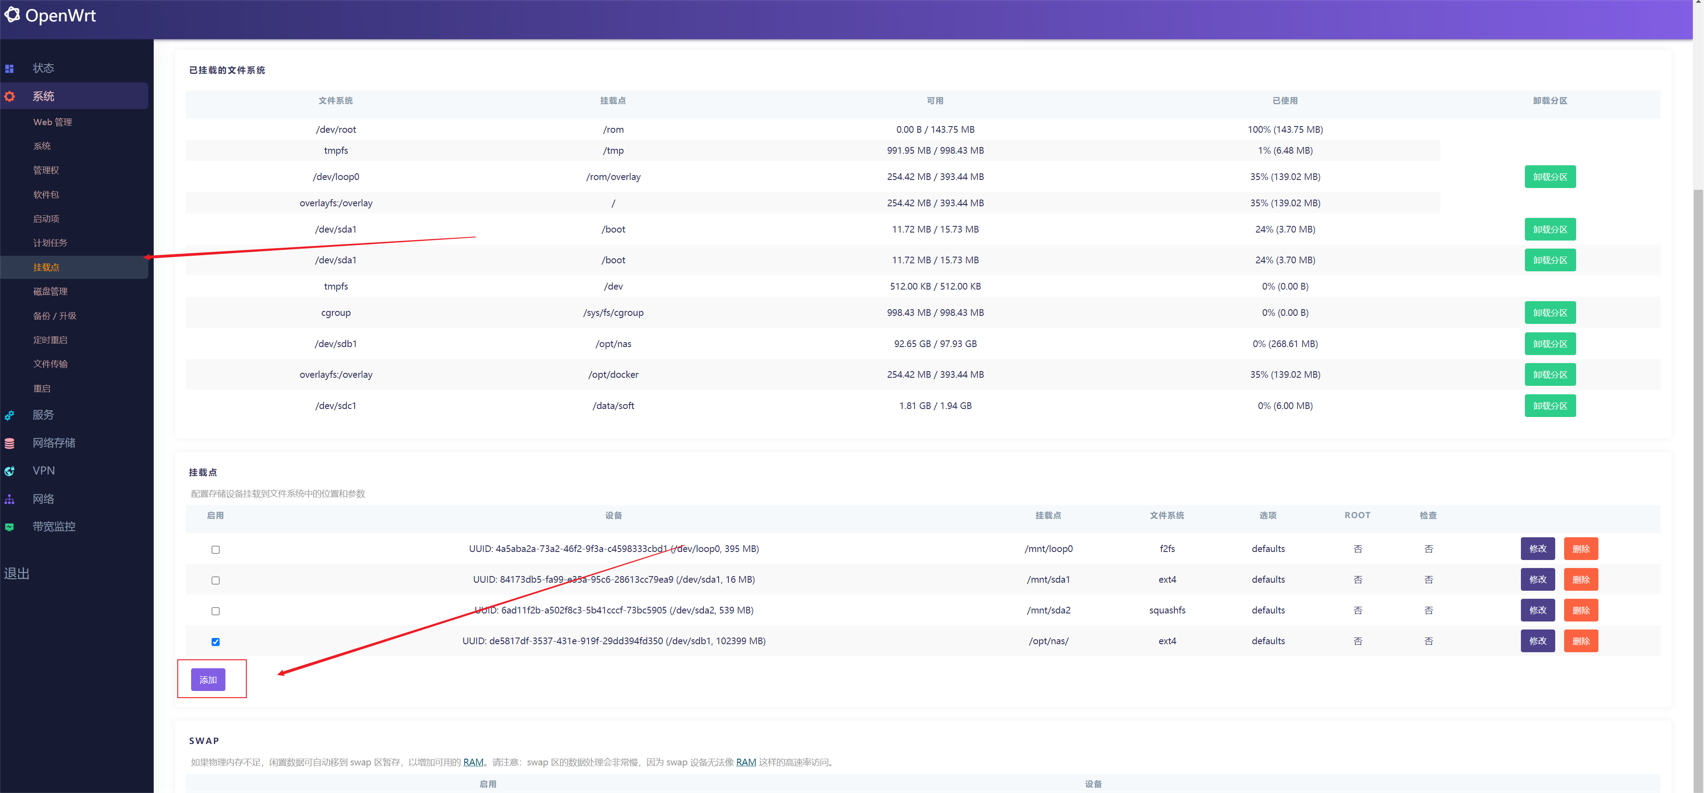Expand the 服务 sidebar menu
The width and height of the screenshot is (1704, 793).
(44, 415)
